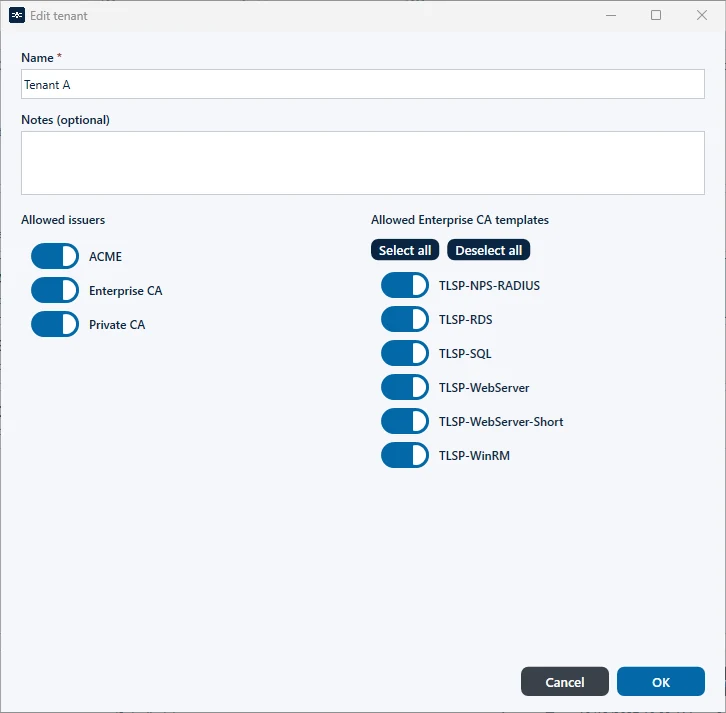Focus the Name input field
This screenshot has width=726, height=713.
pyautogui.click(x=363, y=84)
